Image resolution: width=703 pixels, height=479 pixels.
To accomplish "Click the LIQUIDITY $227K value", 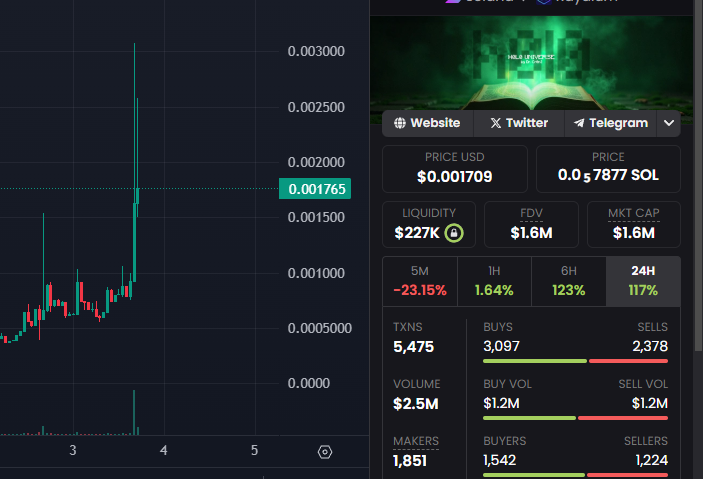I will [x=417, y=233].
